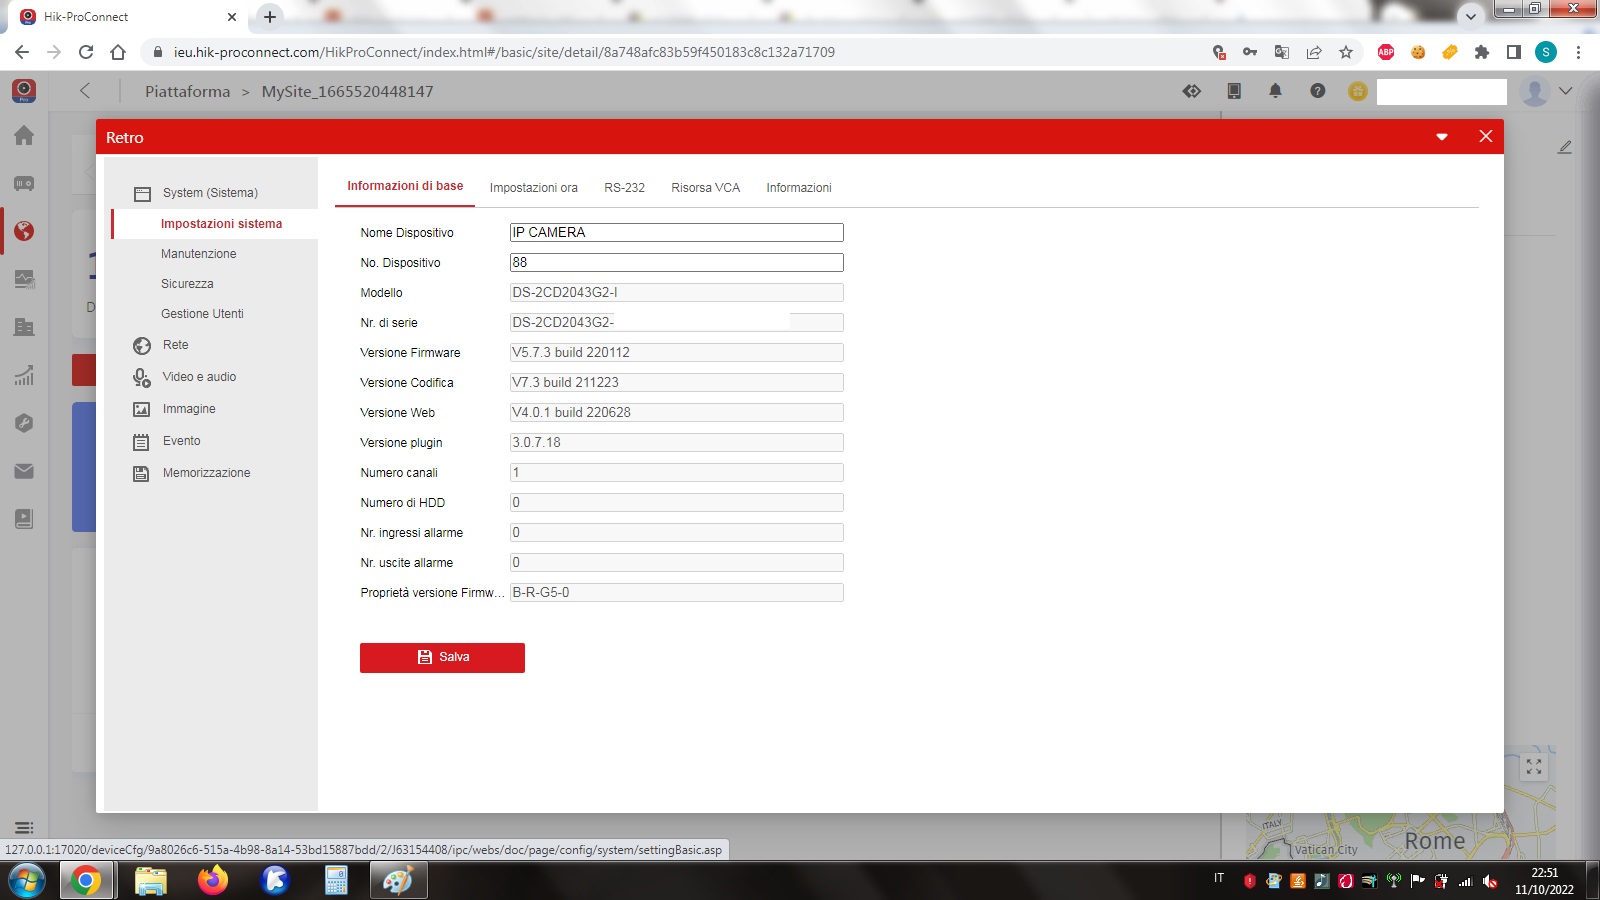1600x900 pixels.
Task: Click the Video e audio icon
Action: [142, 378]
